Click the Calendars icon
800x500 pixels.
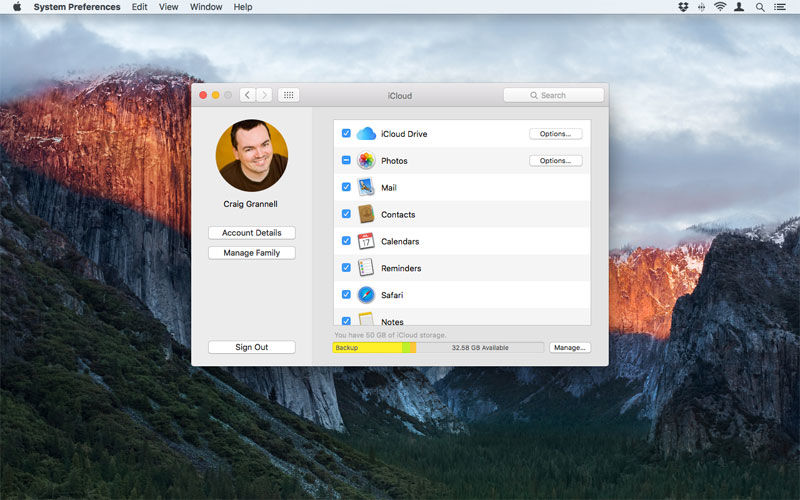tap(366, 241)
